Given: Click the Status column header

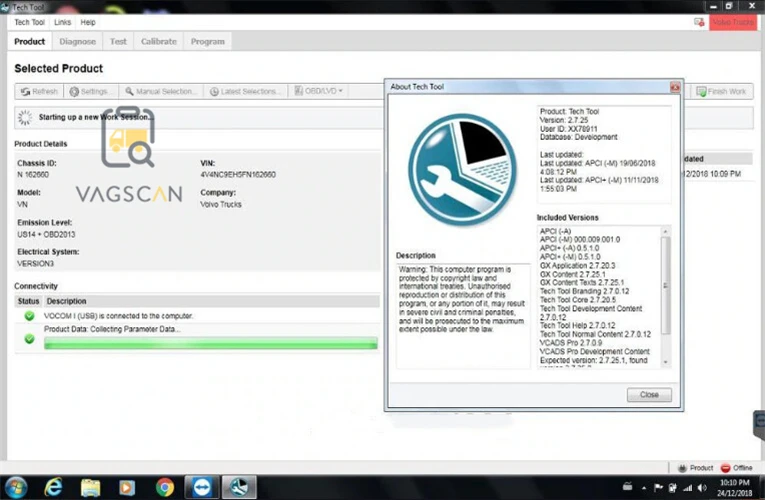Looking at the screenshot, I should [28, 301].
